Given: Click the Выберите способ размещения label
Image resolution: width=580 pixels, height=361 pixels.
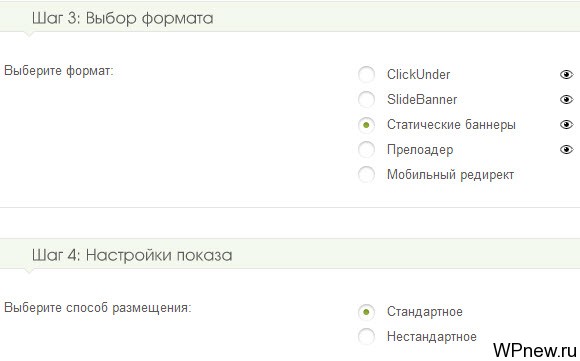Looking at the screenshot, I should tap(98, 308).
